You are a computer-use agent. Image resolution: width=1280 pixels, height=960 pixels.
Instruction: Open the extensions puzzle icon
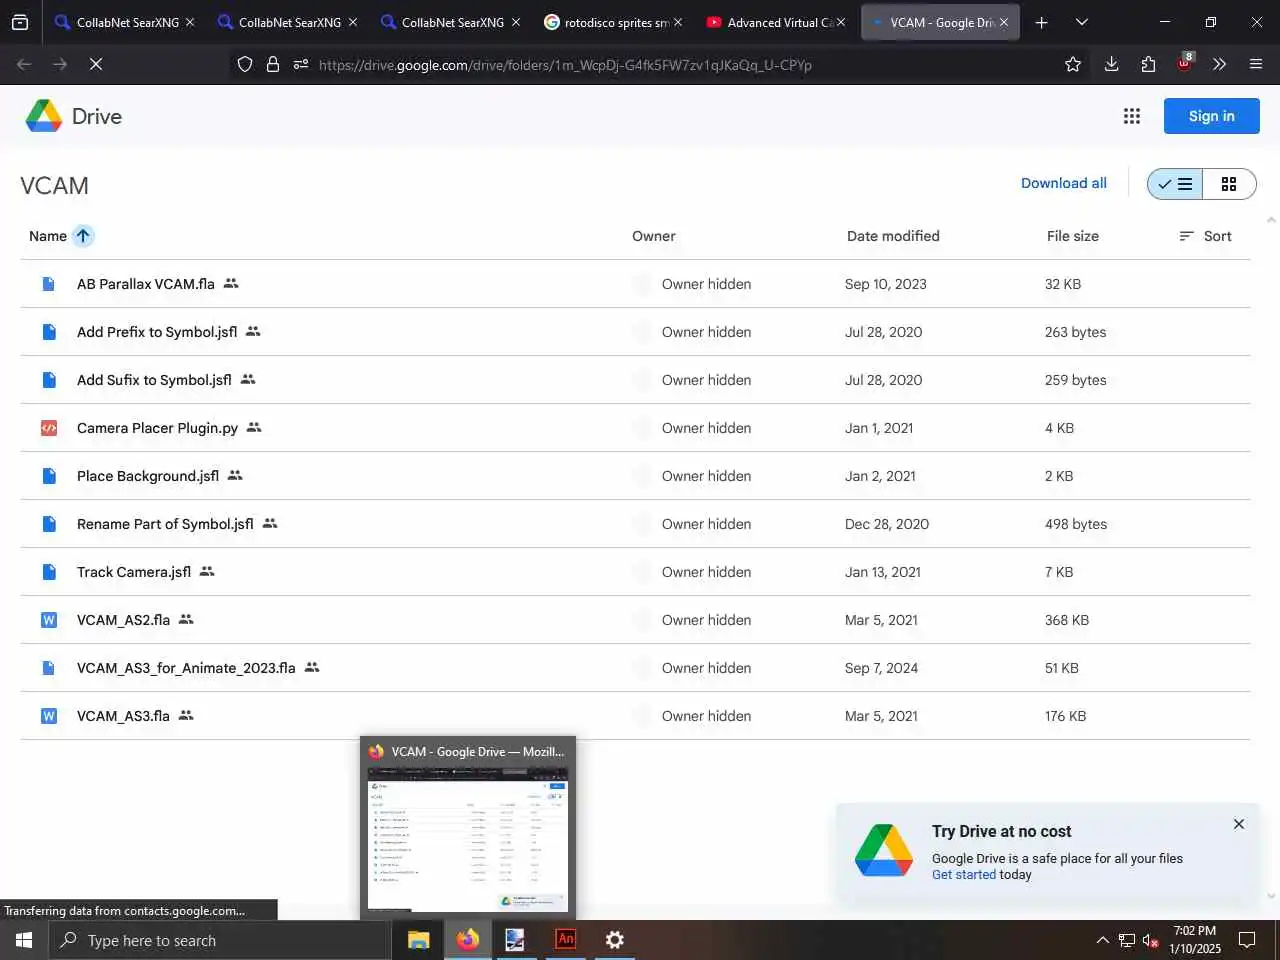[1148, 64]
